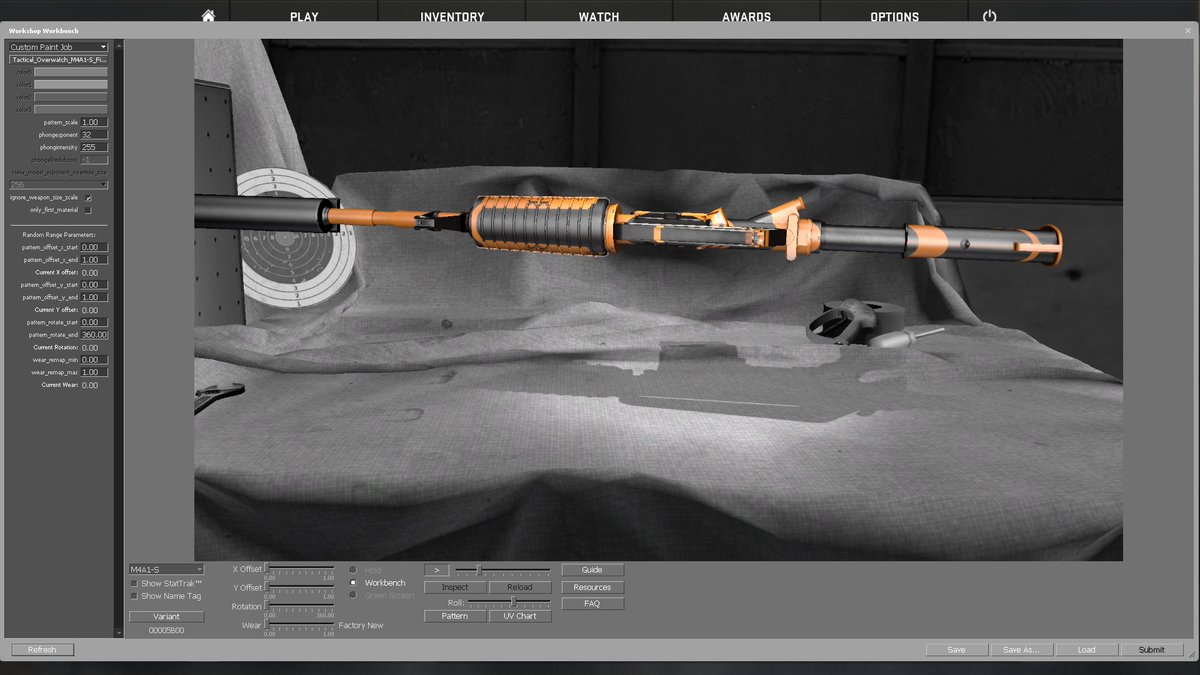Click the color1 swatch
Viewport: 1200px width, 675px height.
point(71,85)
